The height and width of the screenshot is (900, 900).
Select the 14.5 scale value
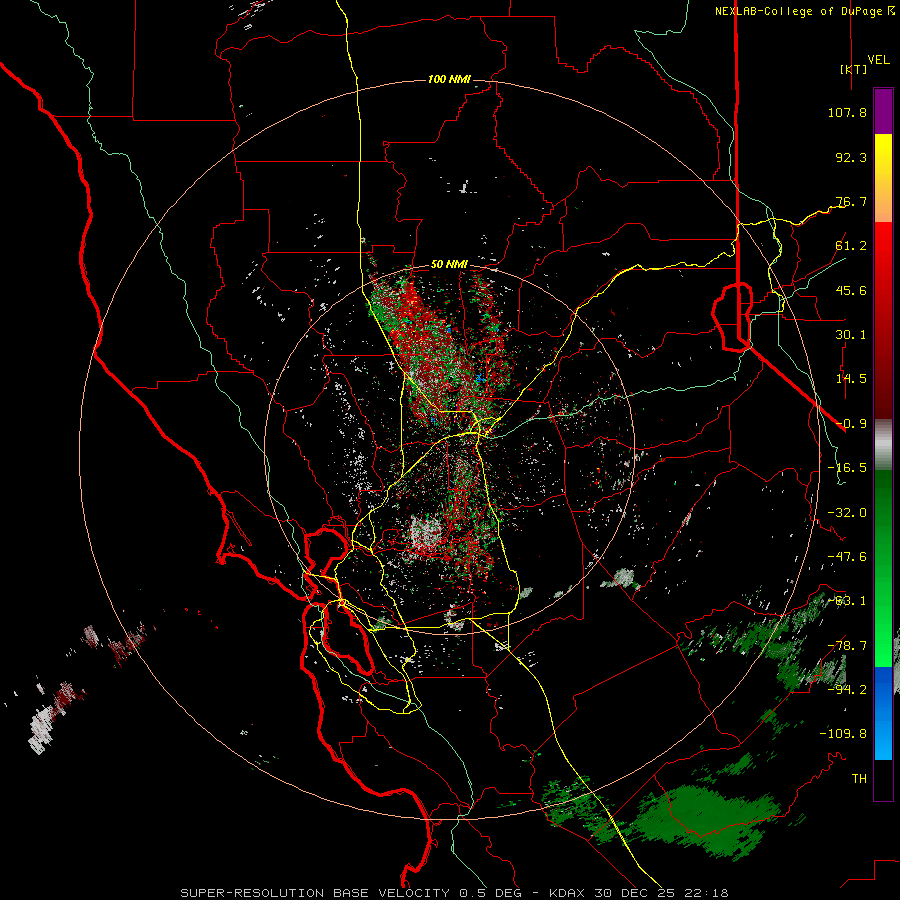coord(851,379)
